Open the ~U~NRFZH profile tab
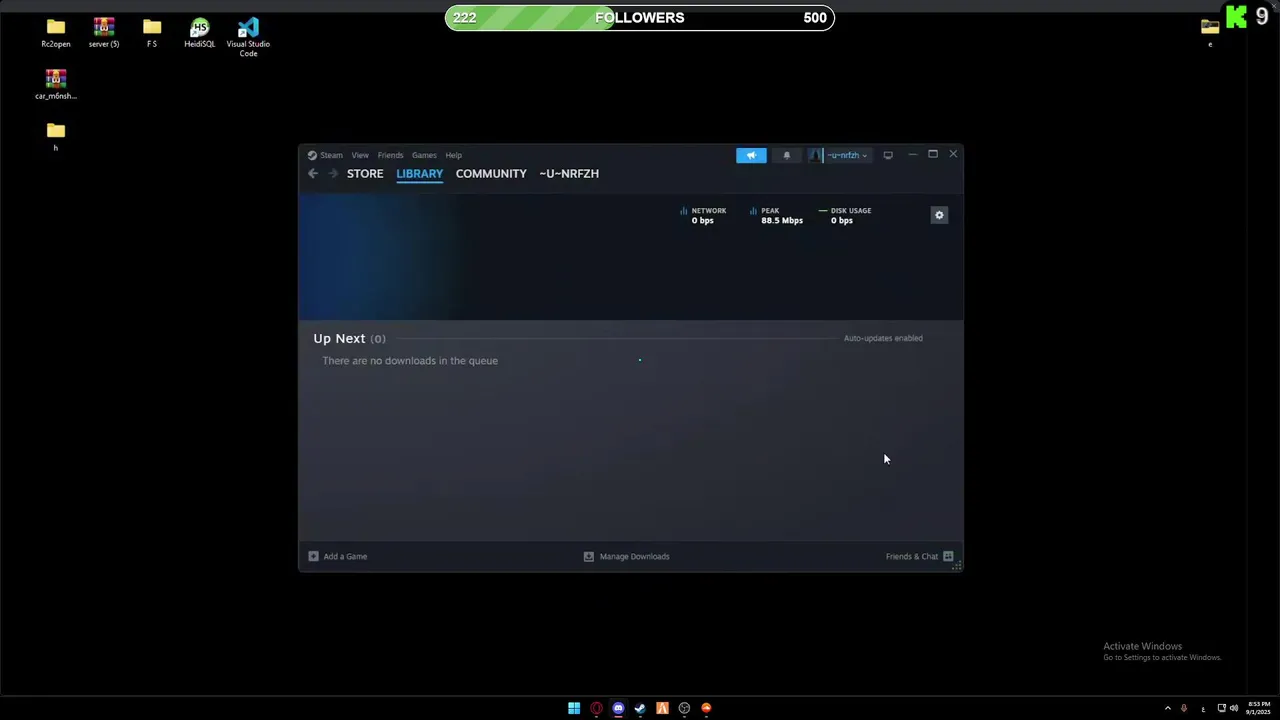1280x720 pixels. coord(569,173)
